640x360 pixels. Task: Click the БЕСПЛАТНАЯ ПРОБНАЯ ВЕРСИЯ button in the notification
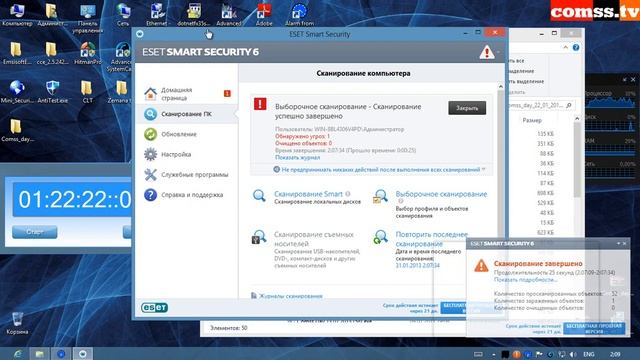pyautogui.click(x=594, y=329)
